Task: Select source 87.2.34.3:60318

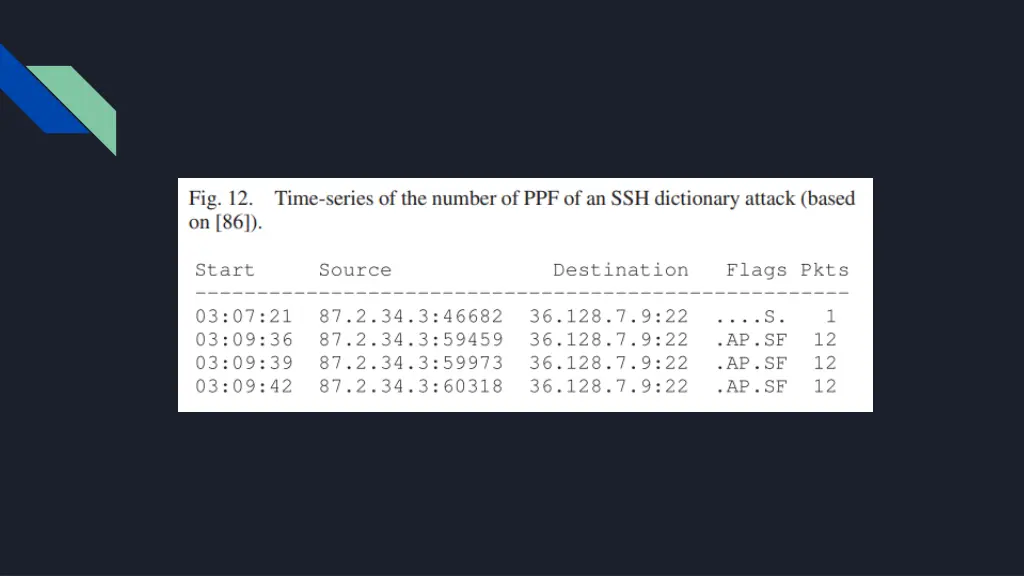Action: [411, 387]
